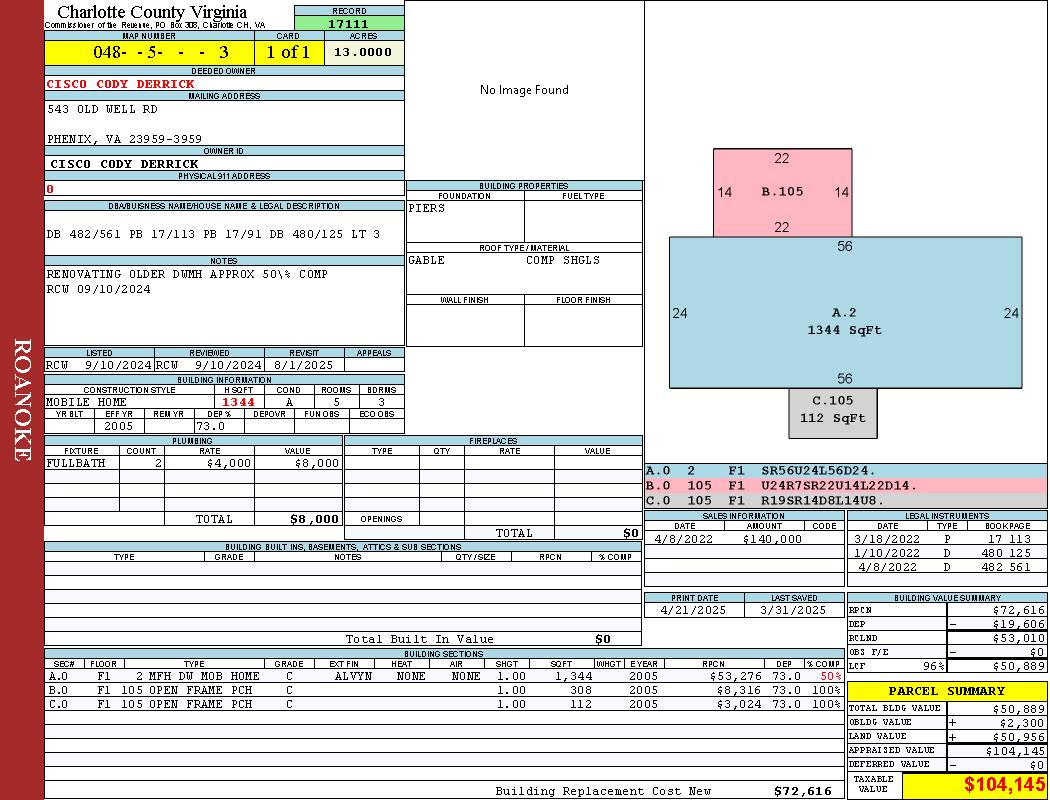The height and width of the screenshot is (800, 1050).
Task: Click the acres value 13.0000
Action: [363, 52]
